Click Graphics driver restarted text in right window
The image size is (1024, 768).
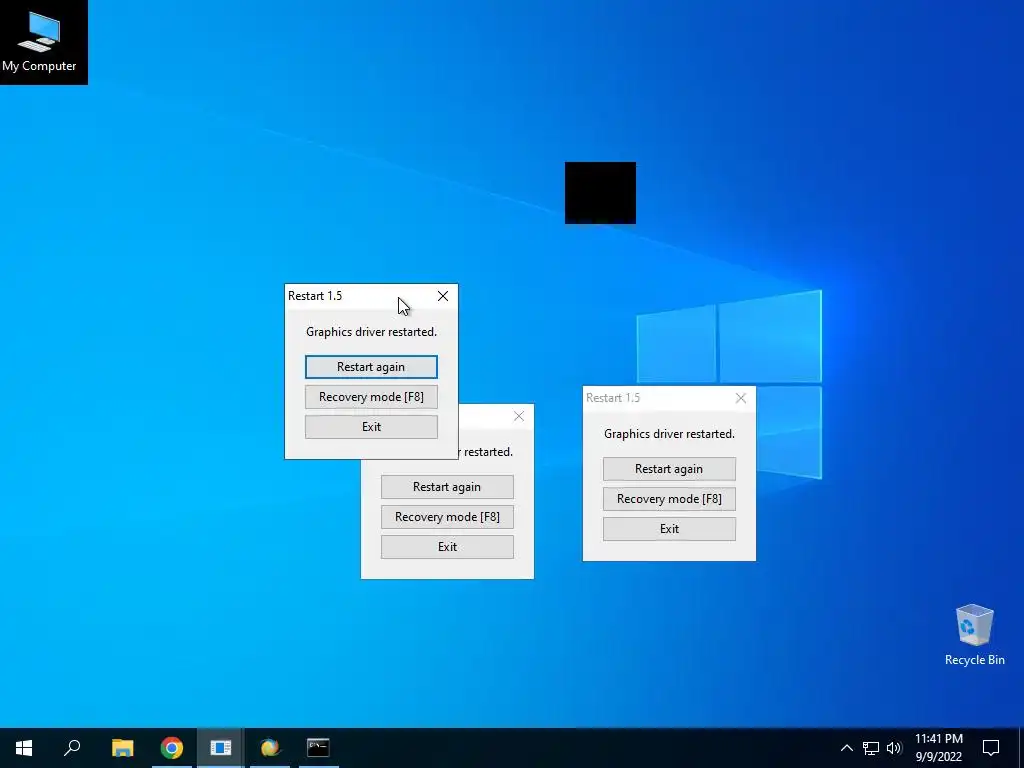click(x=669, y=434)
